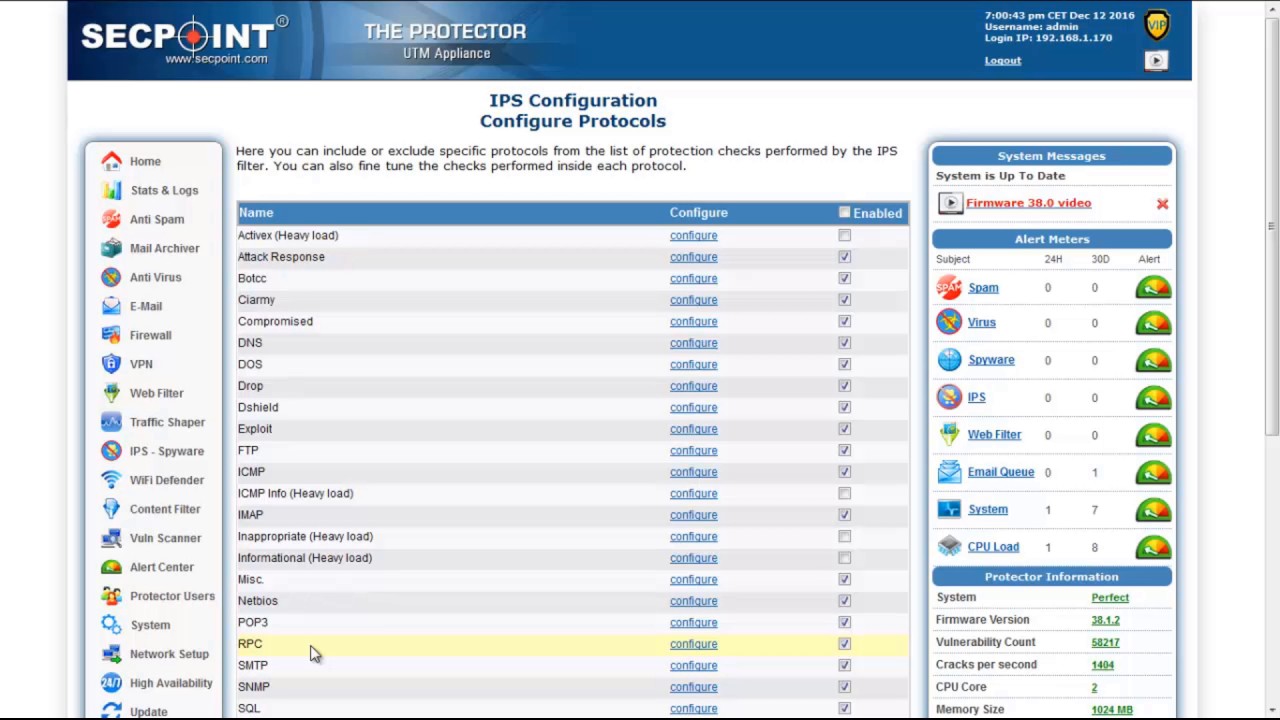Click the CPU Load alert gauge icon
The width and height of the screenshot is (1280, 720).
click(1153, 547)
